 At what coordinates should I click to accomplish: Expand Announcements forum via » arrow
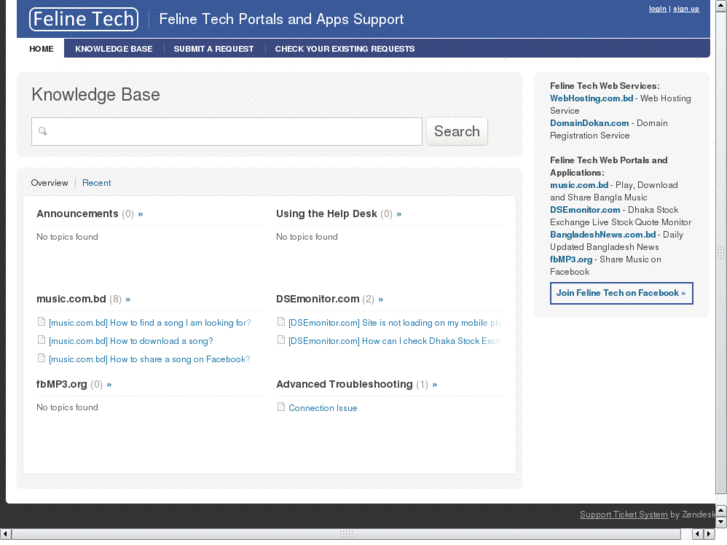pyautogui.click(x=140, y=214)
